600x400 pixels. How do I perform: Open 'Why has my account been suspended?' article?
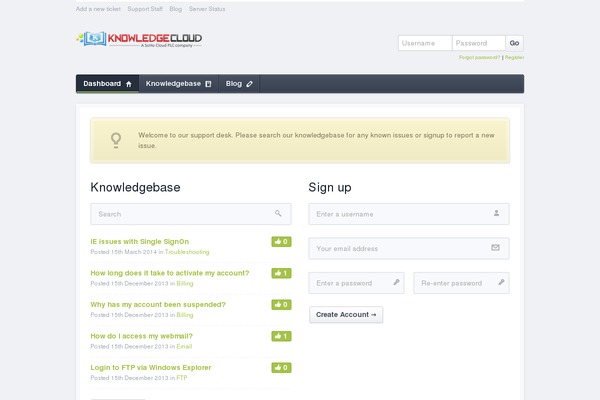158,304
